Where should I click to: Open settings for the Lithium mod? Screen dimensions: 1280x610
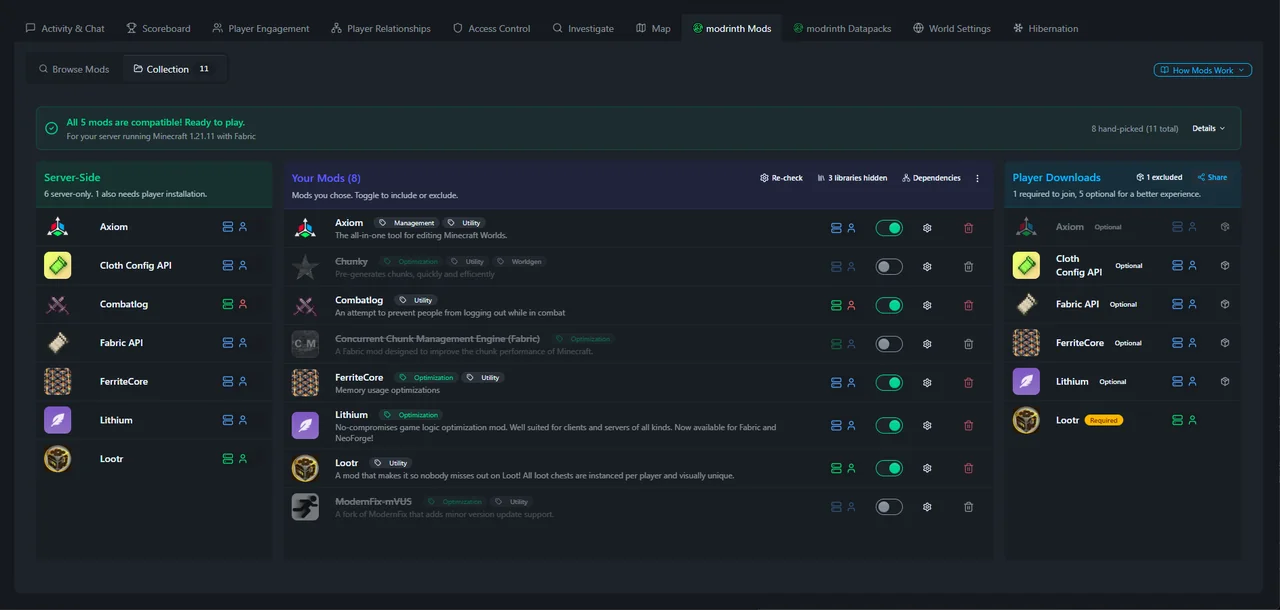coord(927,424)
